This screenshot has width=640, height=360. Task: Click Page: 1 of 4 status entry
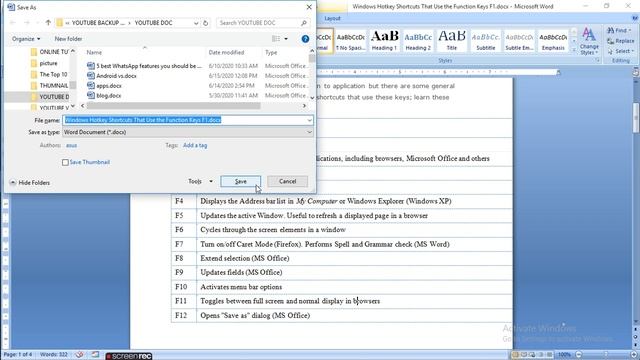tap(18, 355)
